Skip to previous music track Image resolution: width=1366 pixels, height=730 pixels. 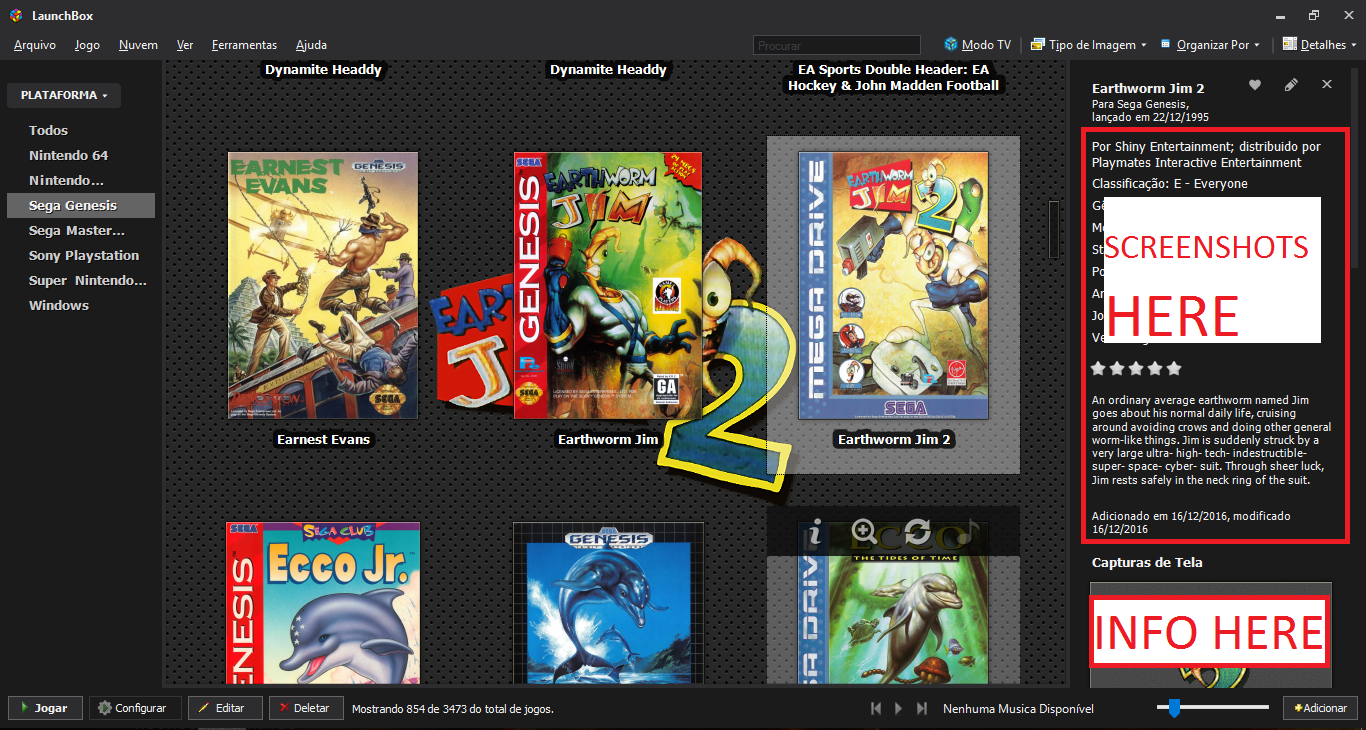coord(876,708)
